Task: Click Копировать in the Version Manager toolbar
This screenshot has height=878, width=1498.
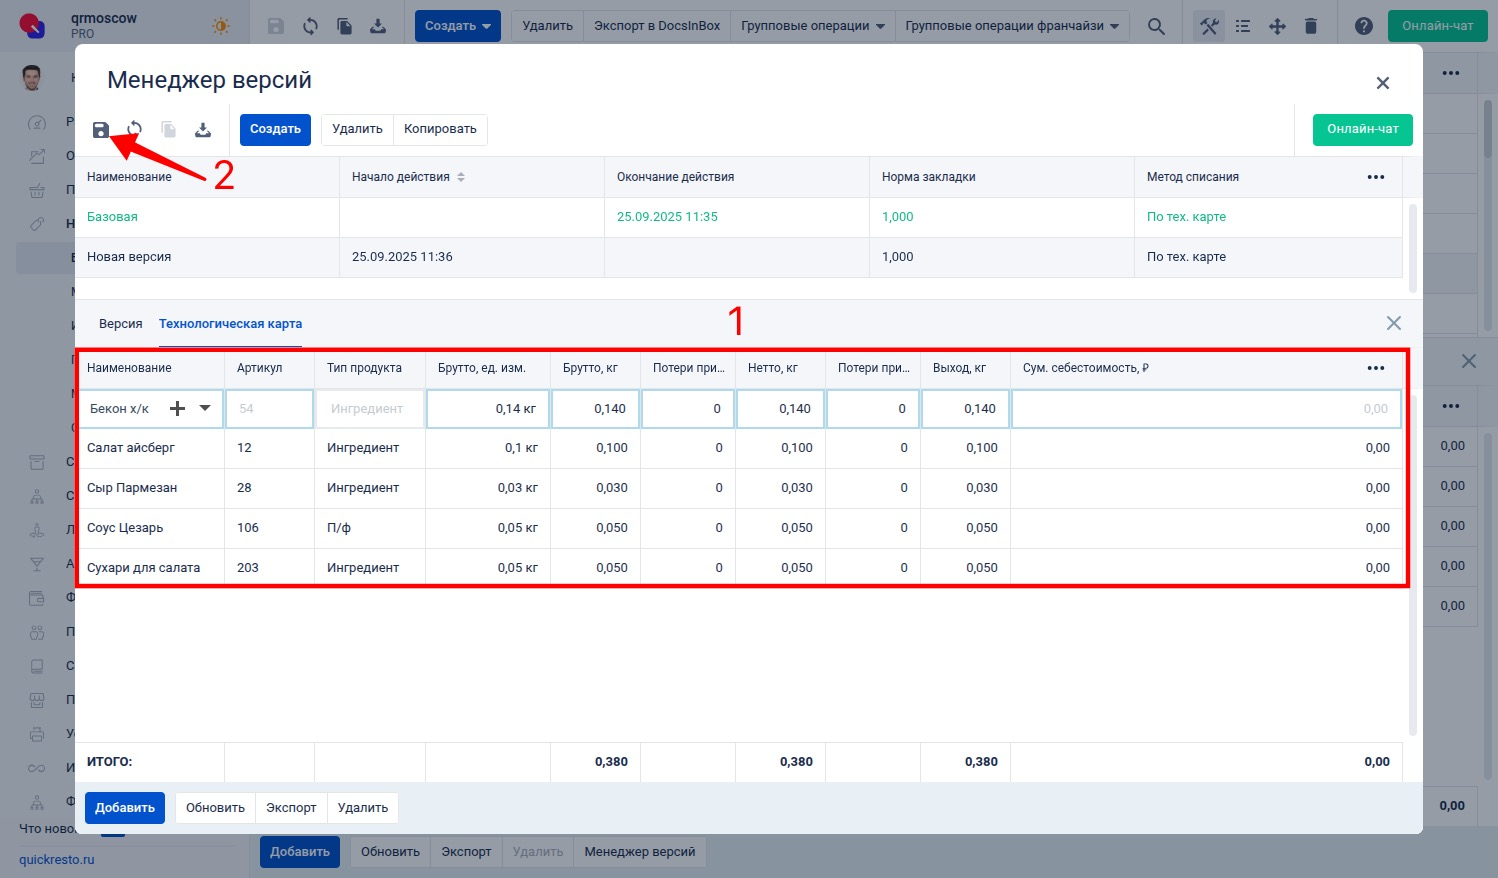Action: point(440,129)
